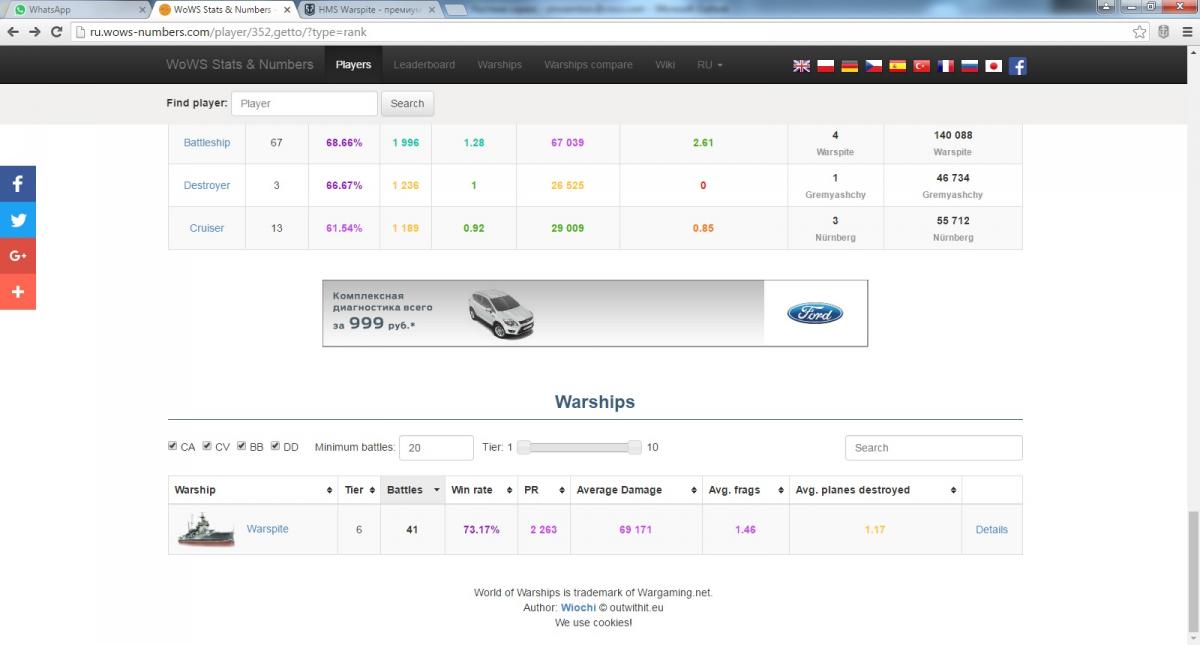Click the 73.17% win rate cell
Viewport: 1200px width, 645px height.
pyautogui.click(x=481, y=530)
